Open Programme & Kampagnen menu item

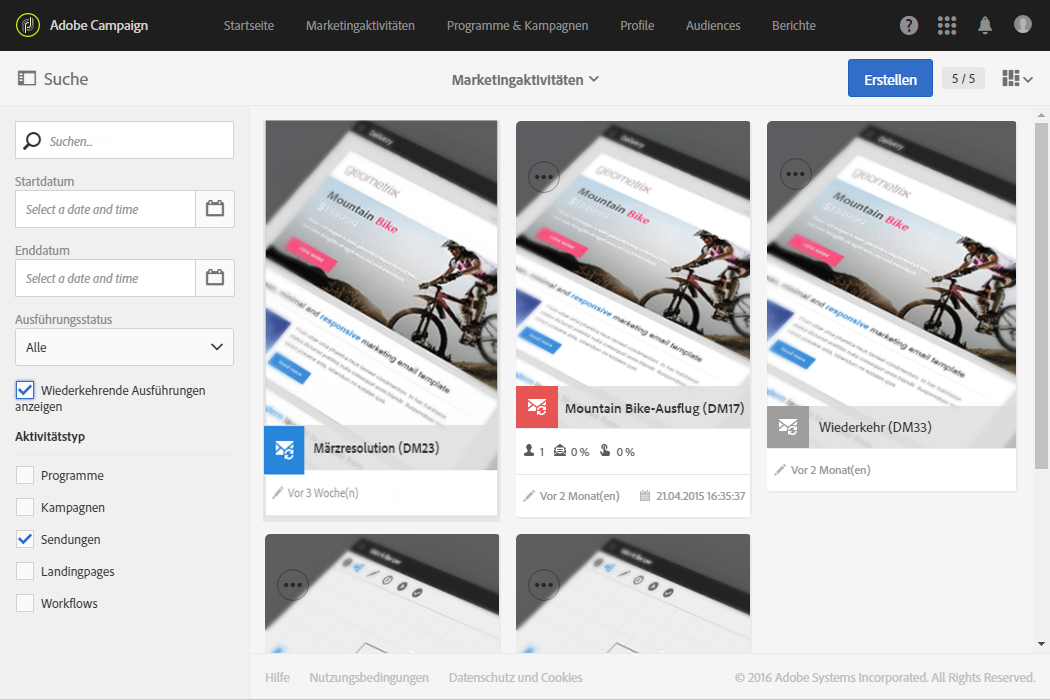pyautogui.click(x=518, y=25)
